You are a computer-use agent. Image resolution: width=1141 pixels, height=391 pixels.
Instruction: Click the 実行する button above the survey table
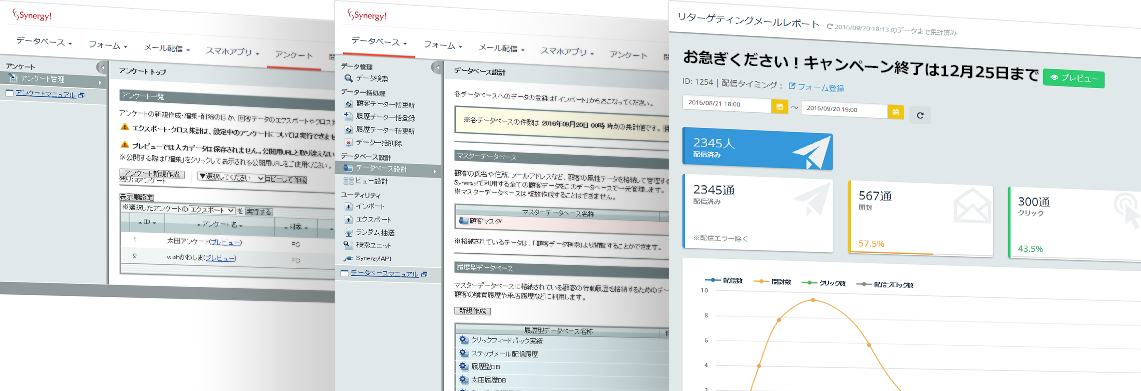click(259, 212)
